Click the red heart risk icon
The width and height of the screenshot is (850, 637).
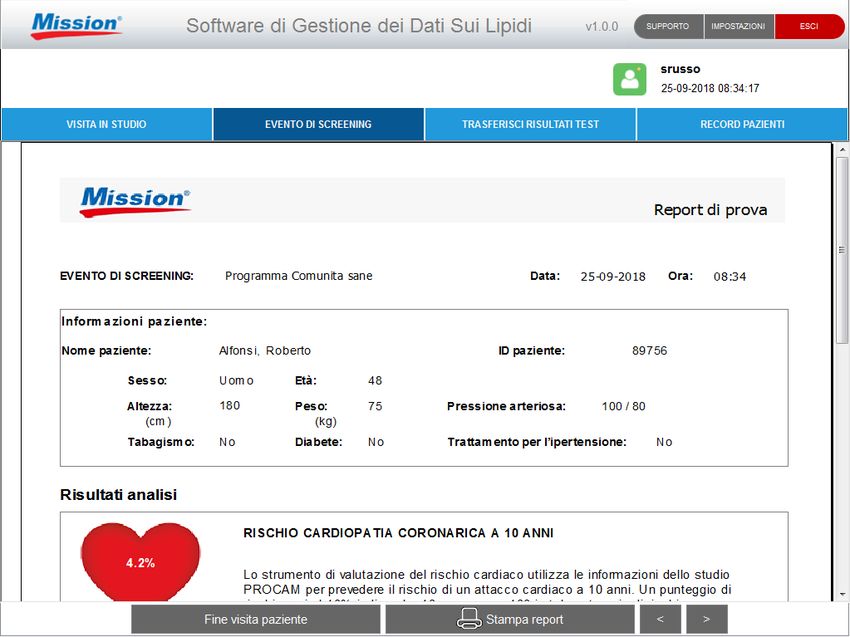point(140,563)
